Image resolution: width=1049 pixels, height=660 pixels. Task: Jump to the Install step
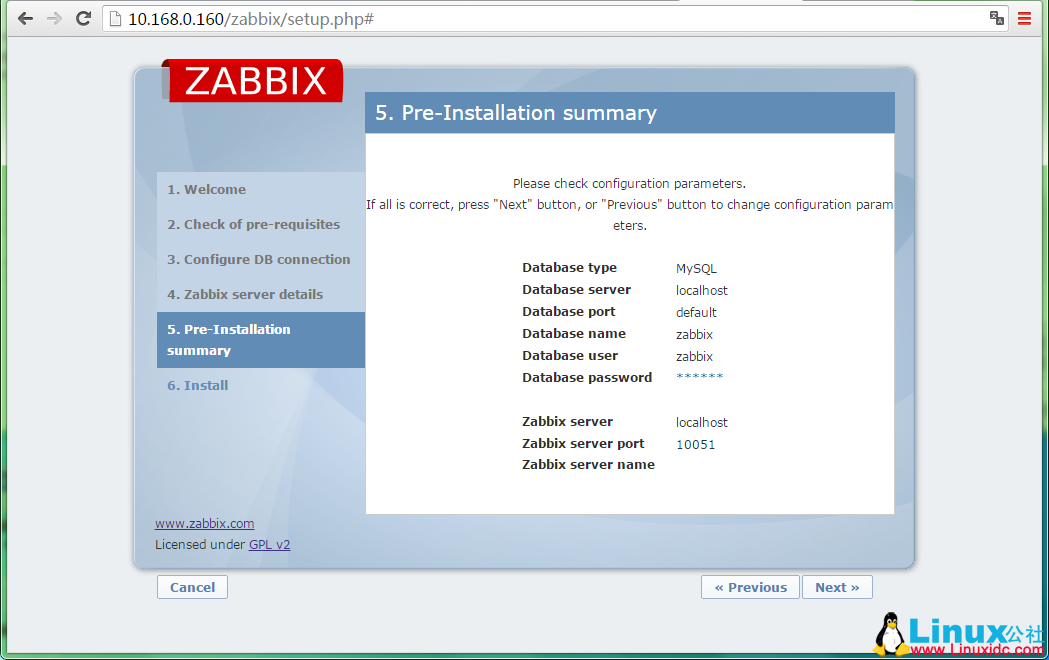click(x=197, y=385)
